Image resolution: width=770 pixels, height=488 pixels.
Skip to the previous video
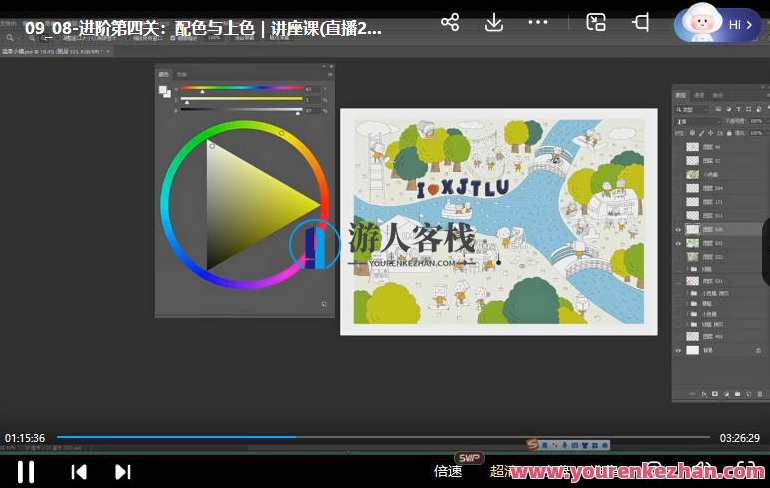click(79, 471)
